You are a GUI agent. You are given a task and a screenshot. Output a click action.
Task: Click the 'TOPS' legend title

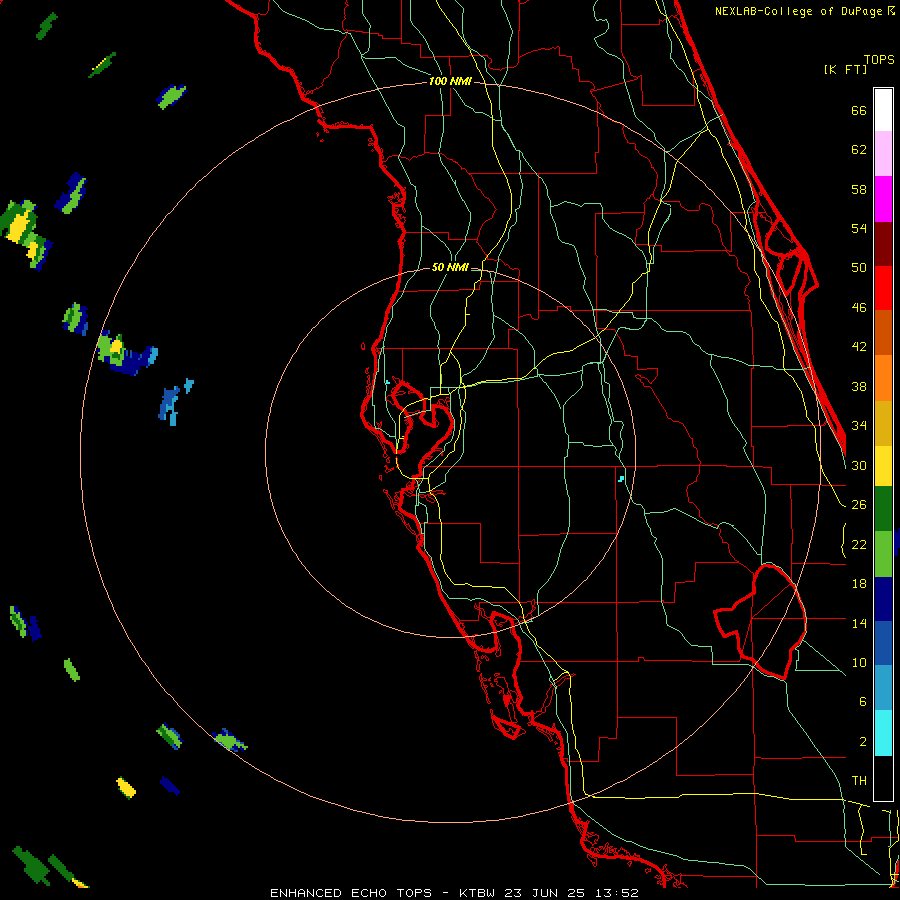tap(879, 59)
